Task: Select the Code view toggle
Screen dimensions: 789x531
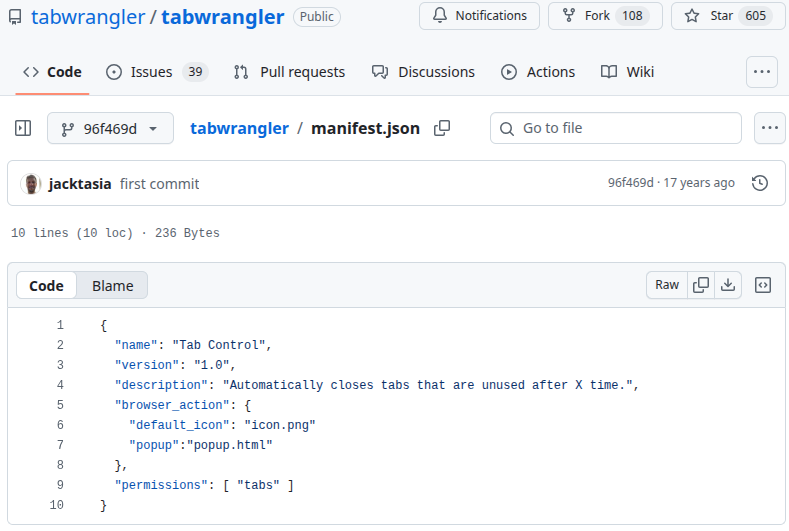Action: (46, 285)
